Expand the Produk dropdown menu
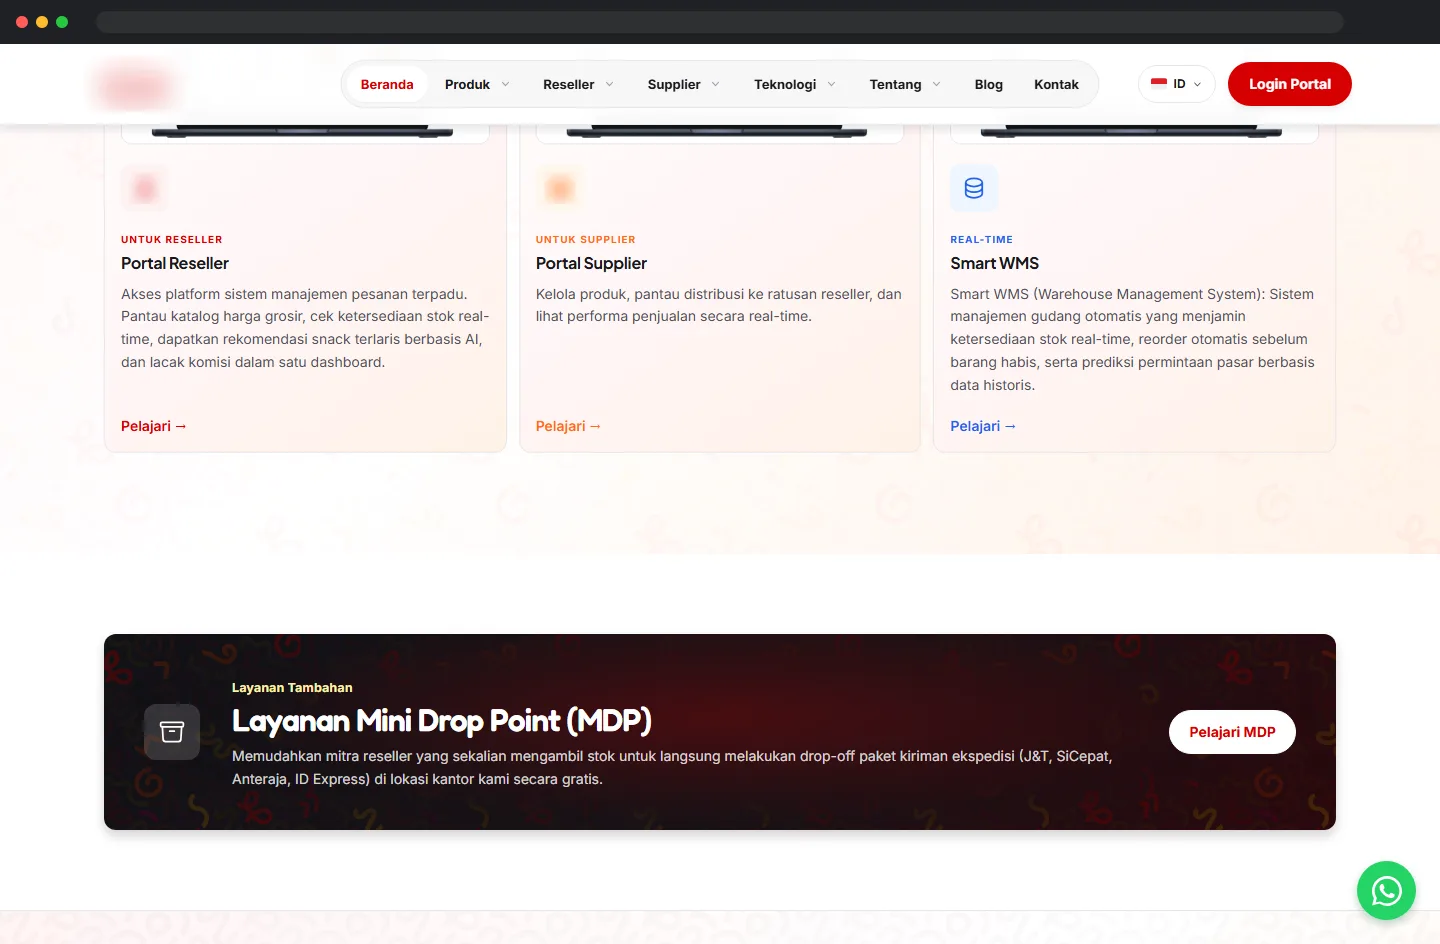 pyautogui.click(x=477, y=84)
